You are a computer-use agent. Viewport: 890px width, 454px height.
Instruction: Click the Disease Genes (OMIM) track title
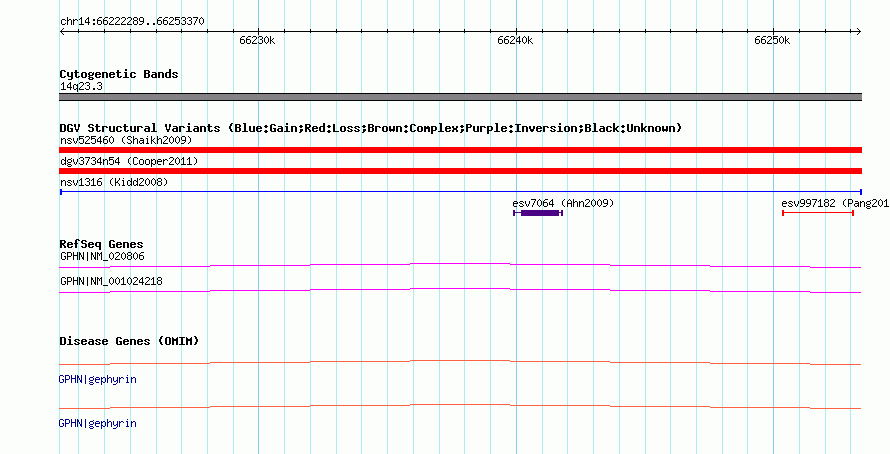(x=129, y=342)
